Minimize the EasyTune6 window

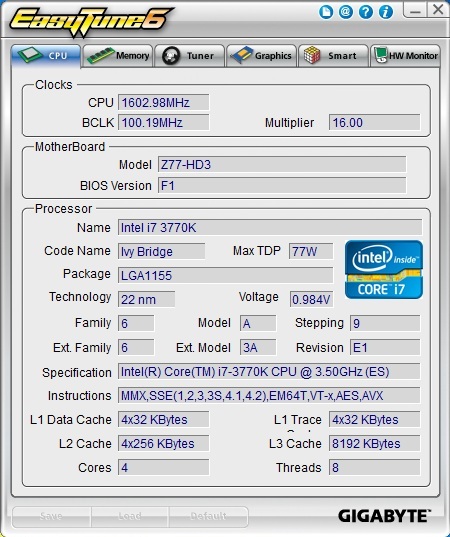click(x=415, y=10)
